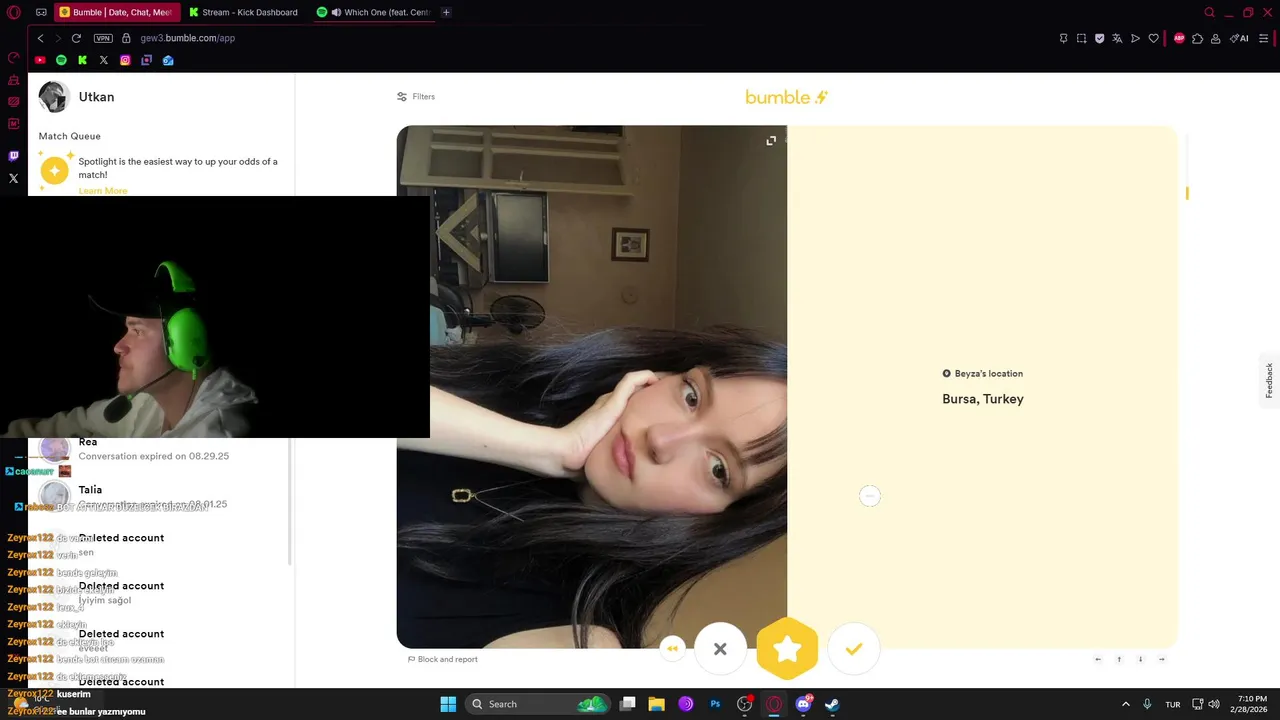Click the profile card scrollbar indicator
Image resolution: width=1280 pixels, height=720 pixels.
tap(1187, 193)
